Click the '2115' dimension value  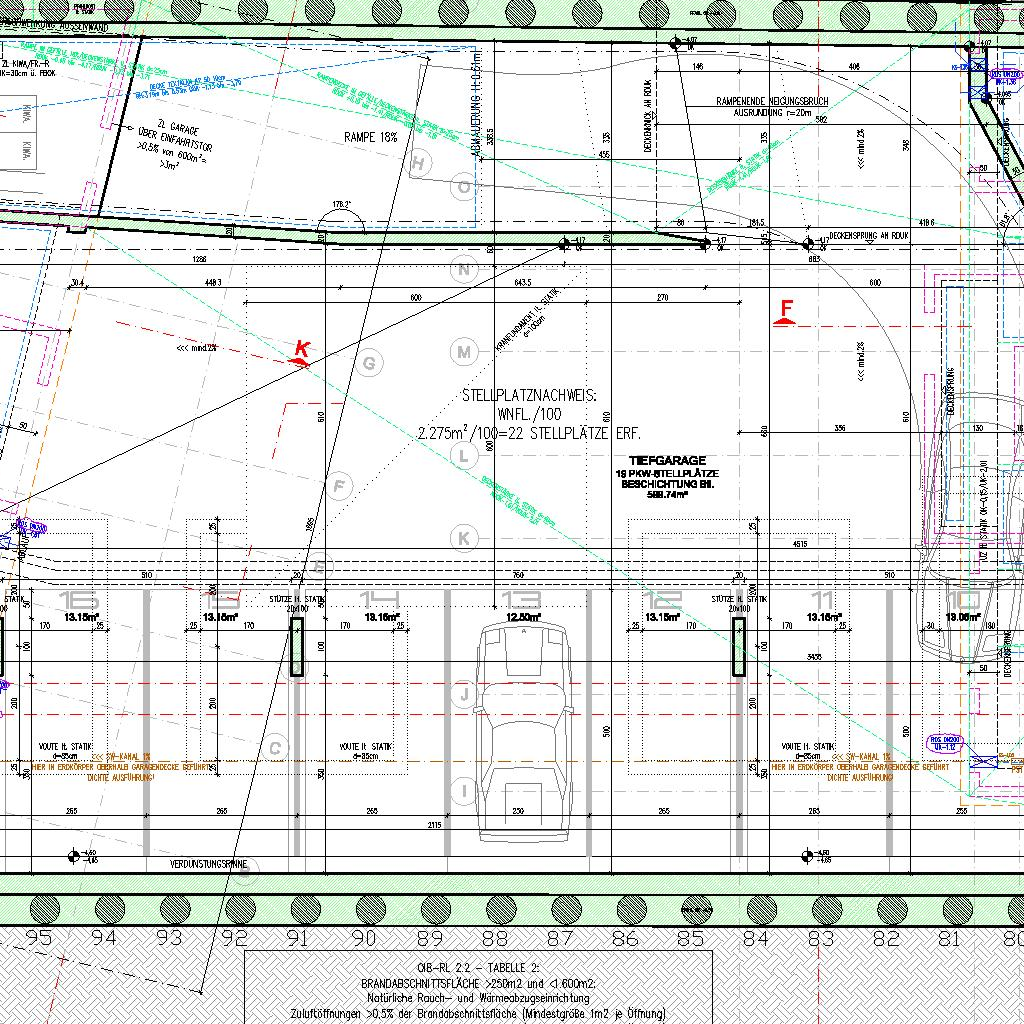434,825
